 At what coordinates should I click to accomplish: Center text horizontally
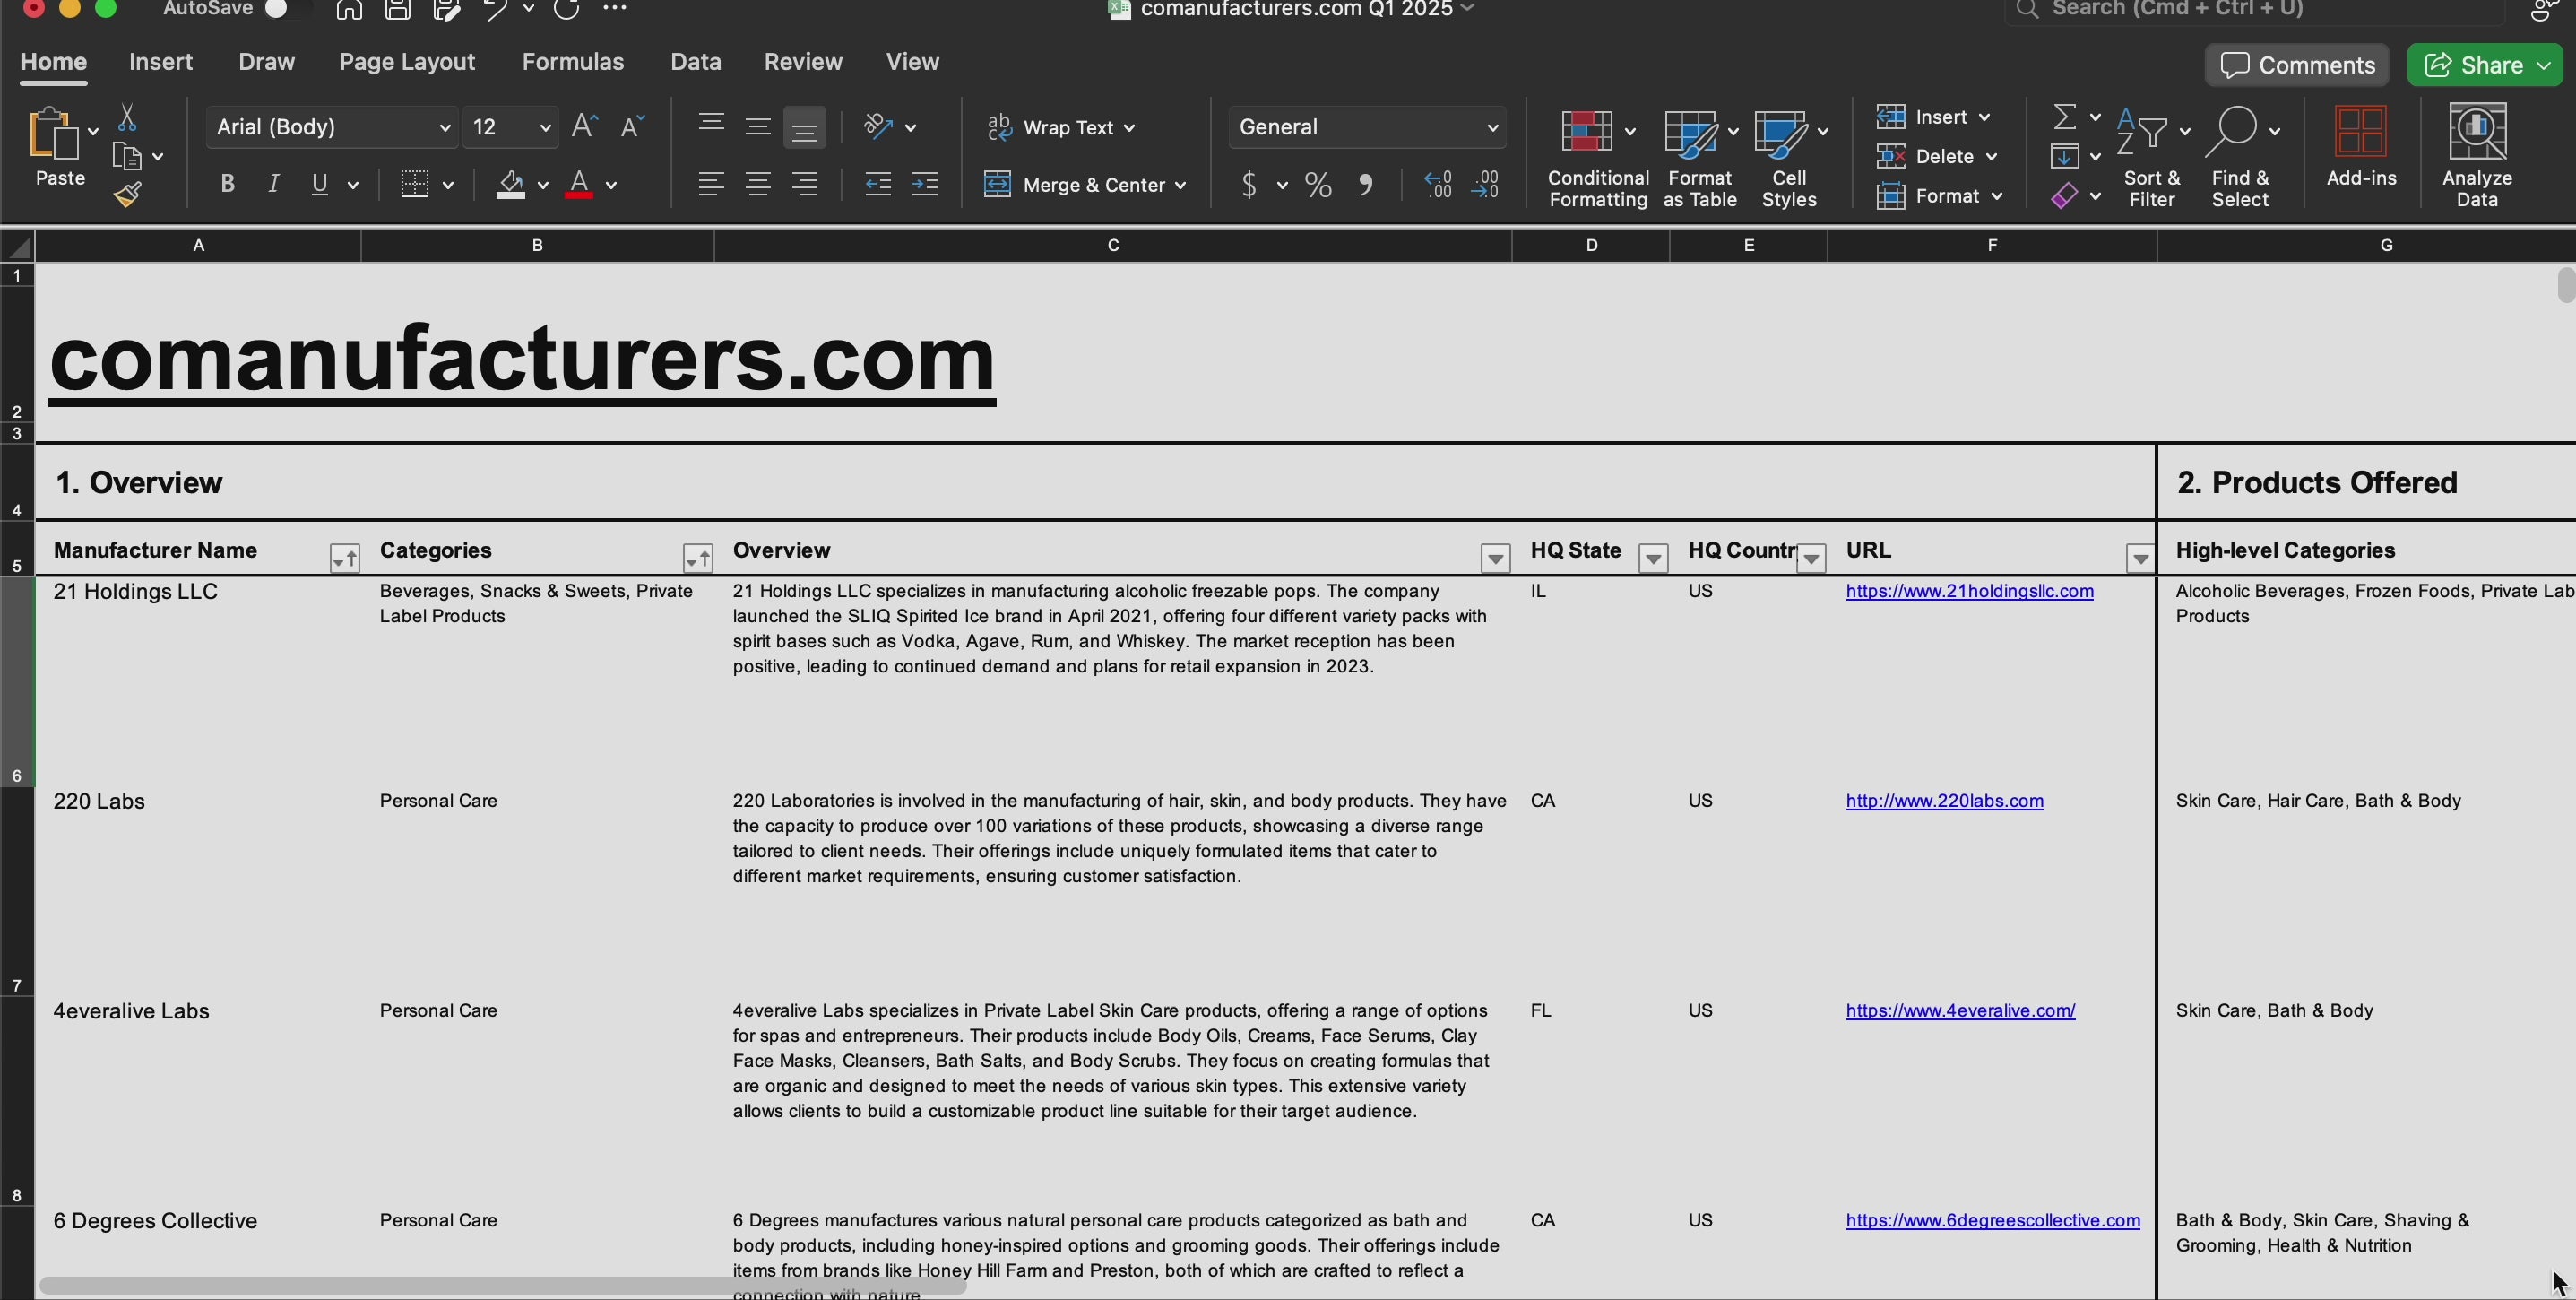click(x=758, y=184)
